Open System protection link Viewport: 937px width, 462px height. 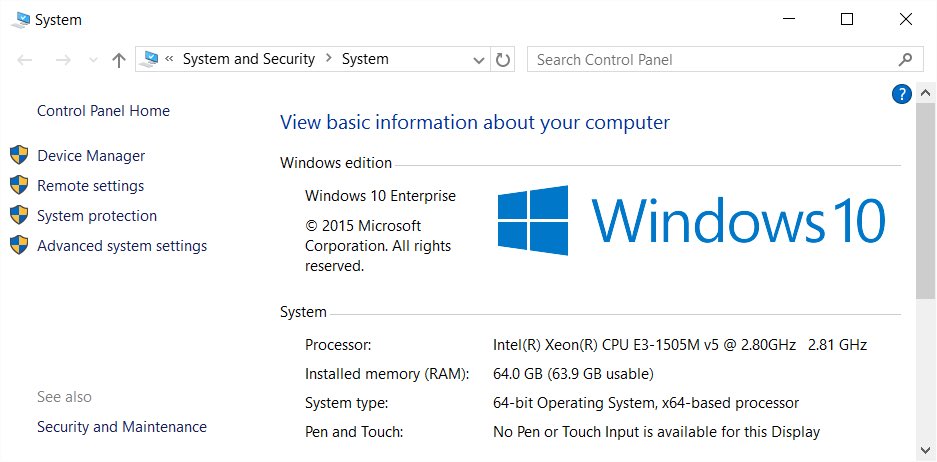coord(97,216)
